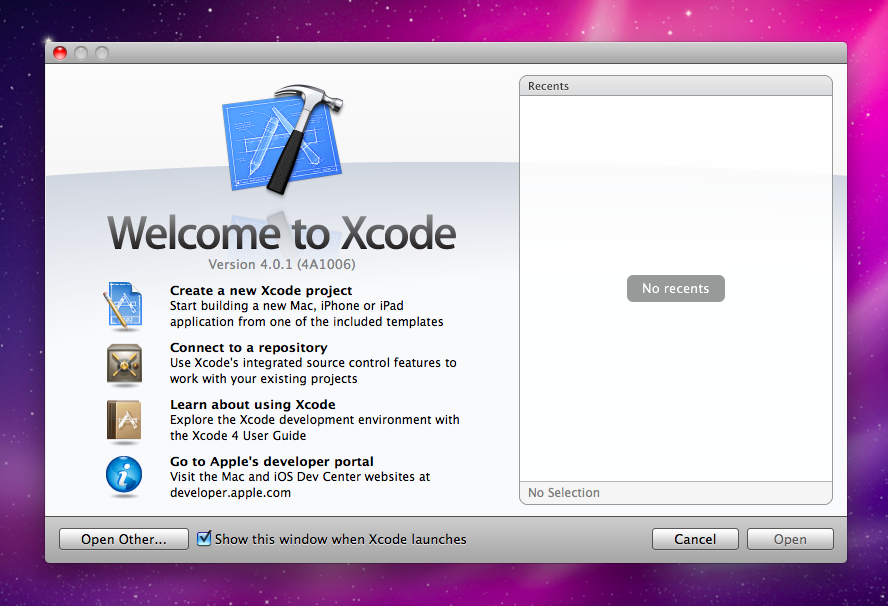888x606 pixels.
Task: Click the Cancel button
Action: (x=695, y=539)
